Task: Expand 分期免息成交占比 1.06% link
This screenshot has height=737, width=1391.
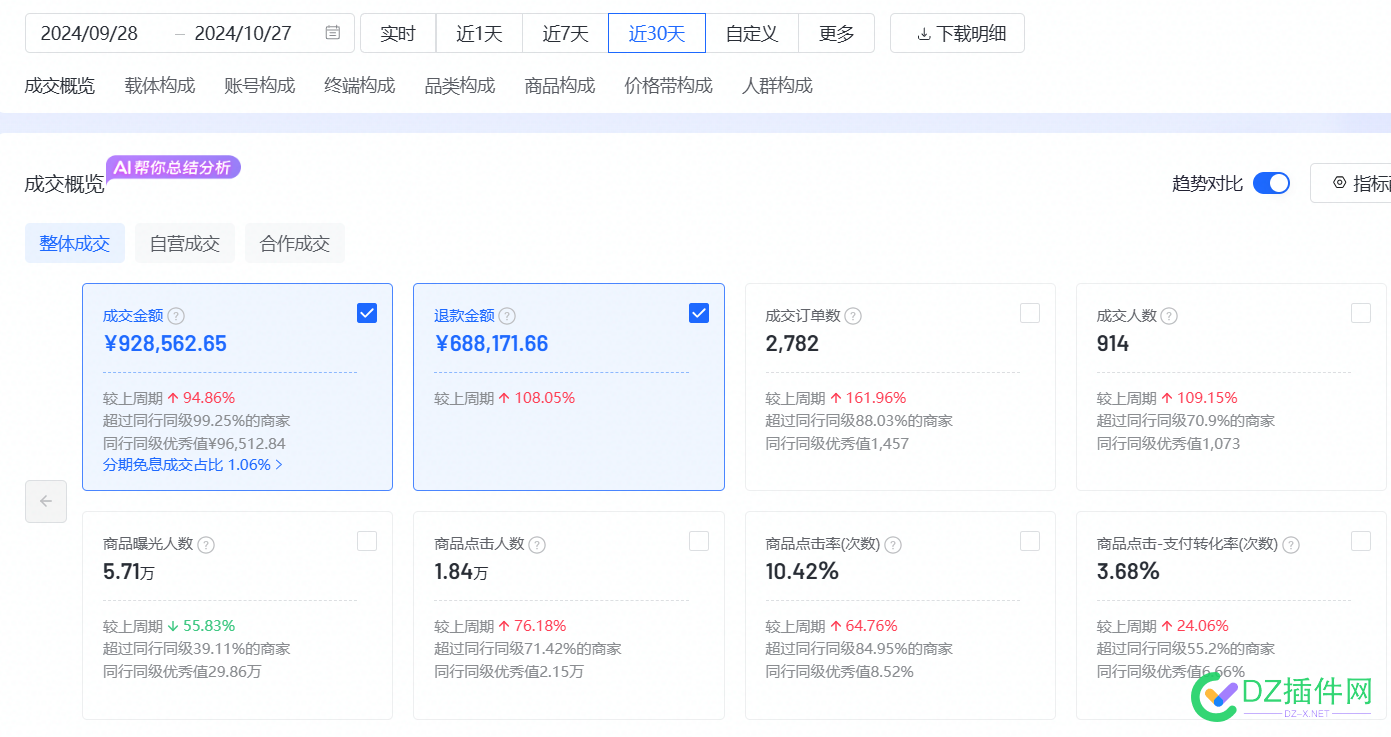Action: (193, 465)
